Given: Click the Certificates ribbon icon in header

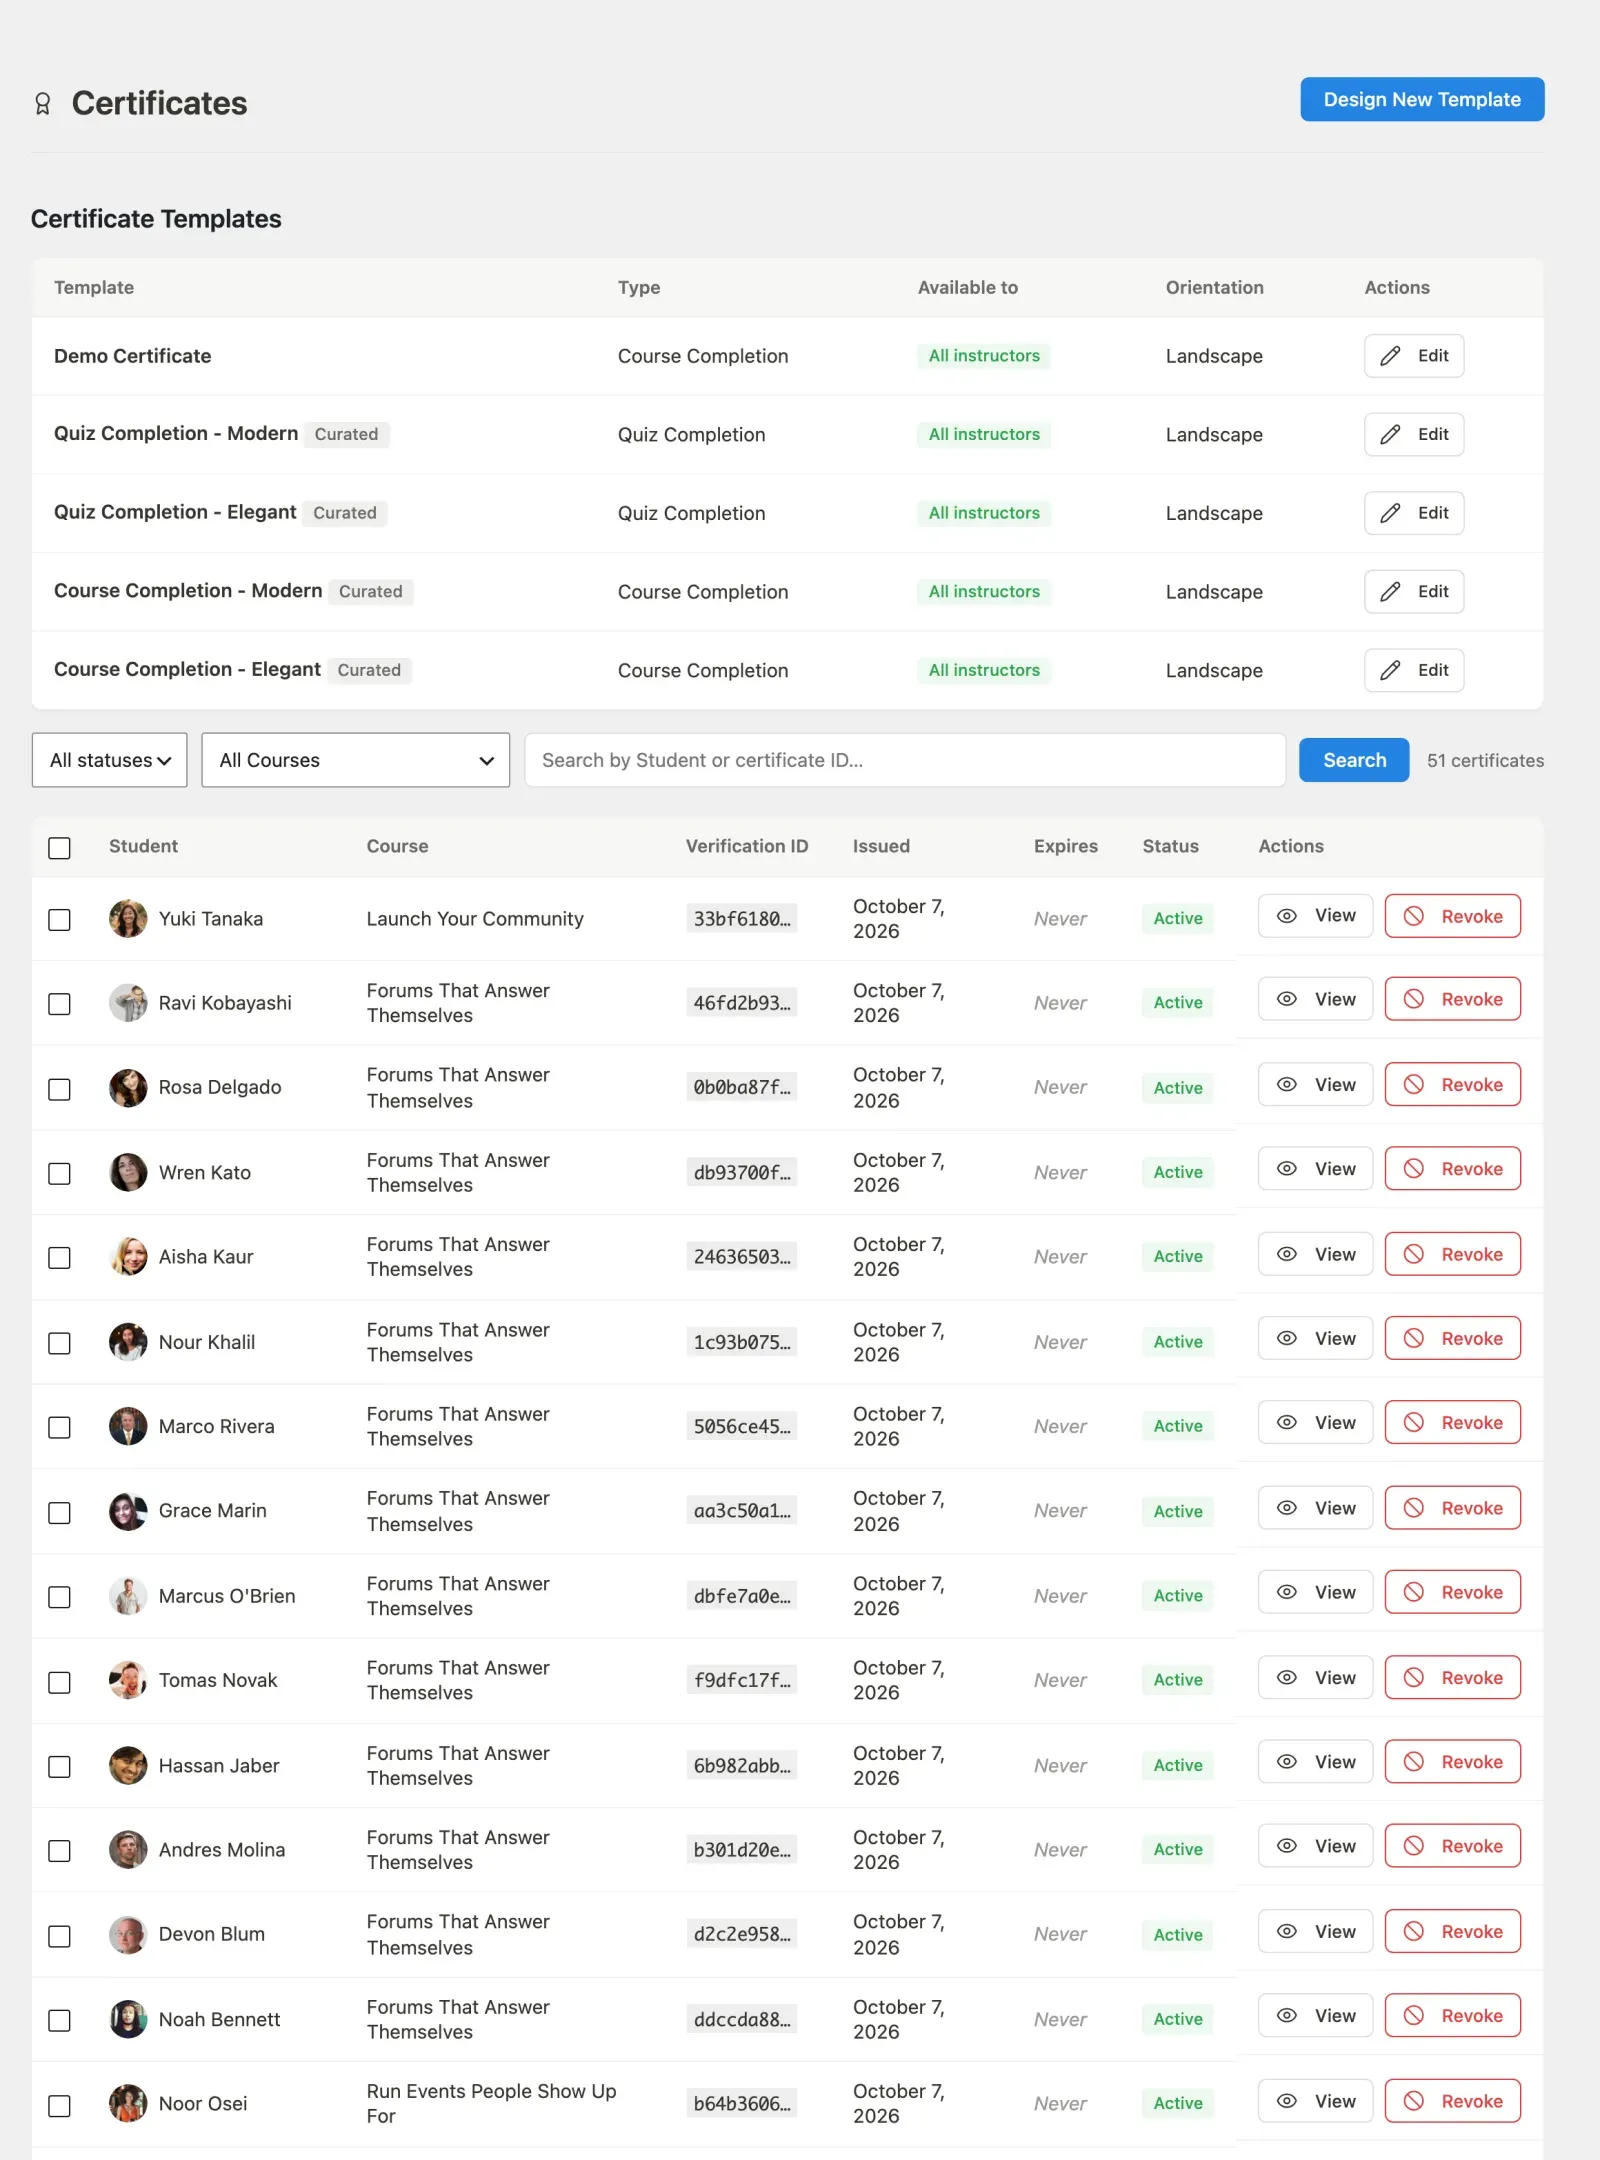Looking at the screenshot, I should point(42,104).
